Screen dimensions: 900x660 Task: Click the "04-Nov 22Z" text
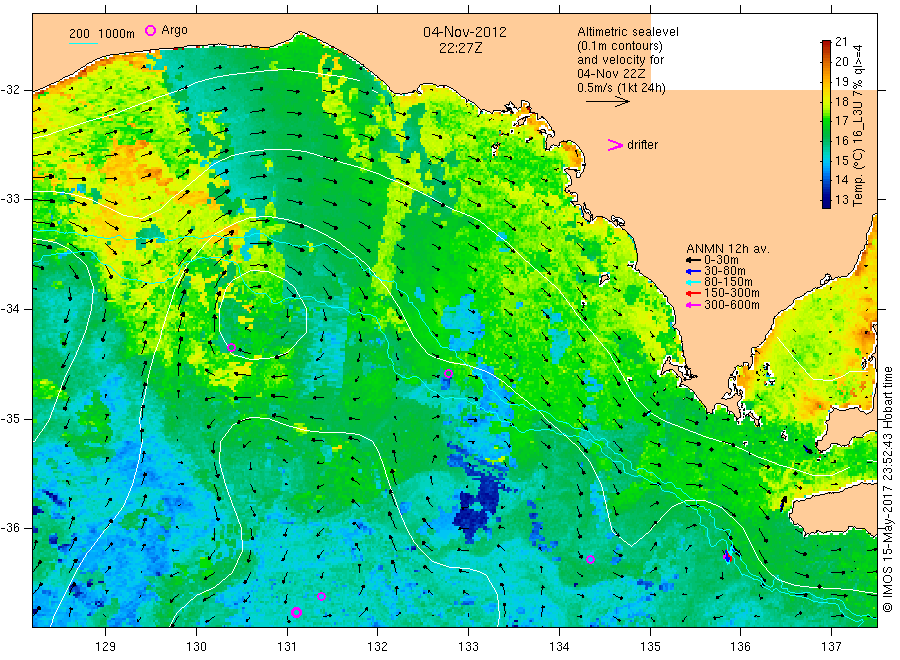pyautogui.click(x=611, y=74)
